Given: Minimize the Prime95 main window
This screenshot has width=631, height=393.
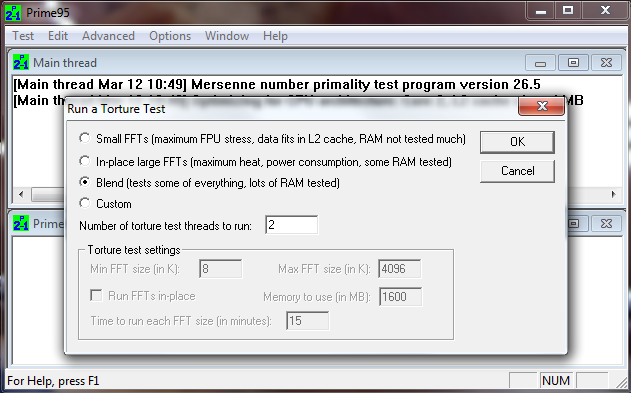Looking at the screenshot, I should click(541, 11).
